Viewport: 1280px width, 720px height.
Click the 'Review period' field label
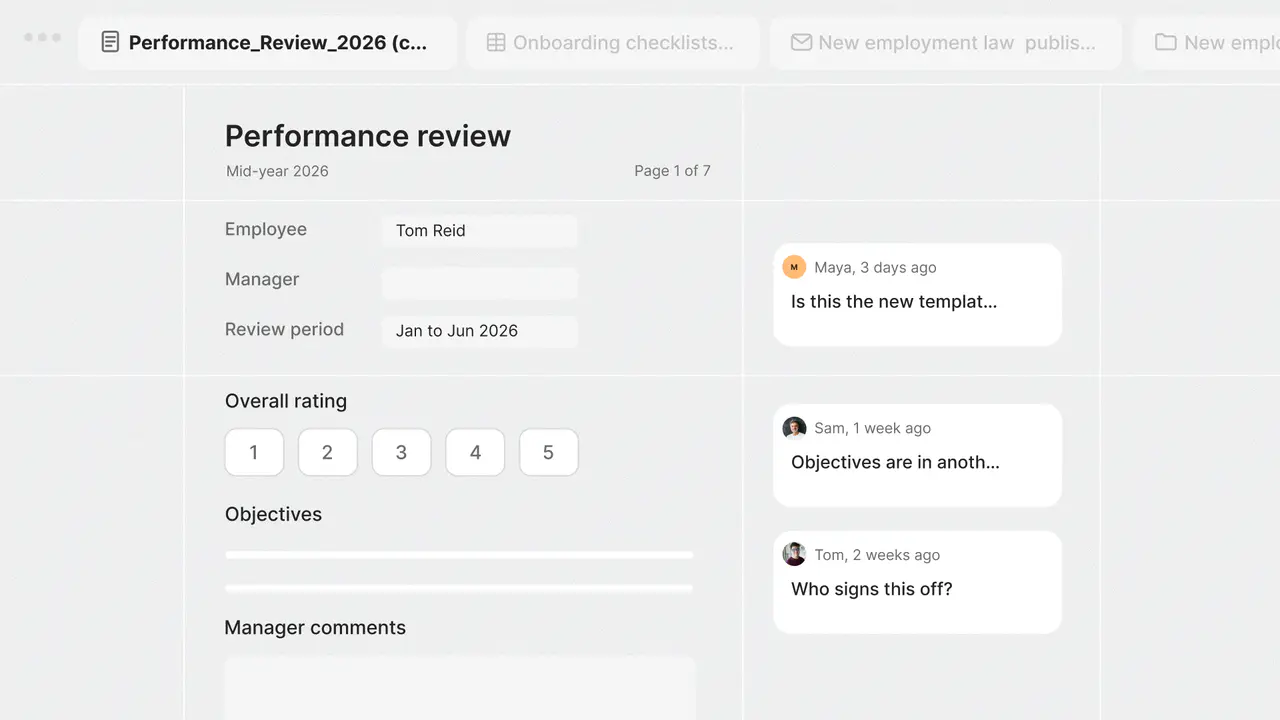tap(284, 329)
